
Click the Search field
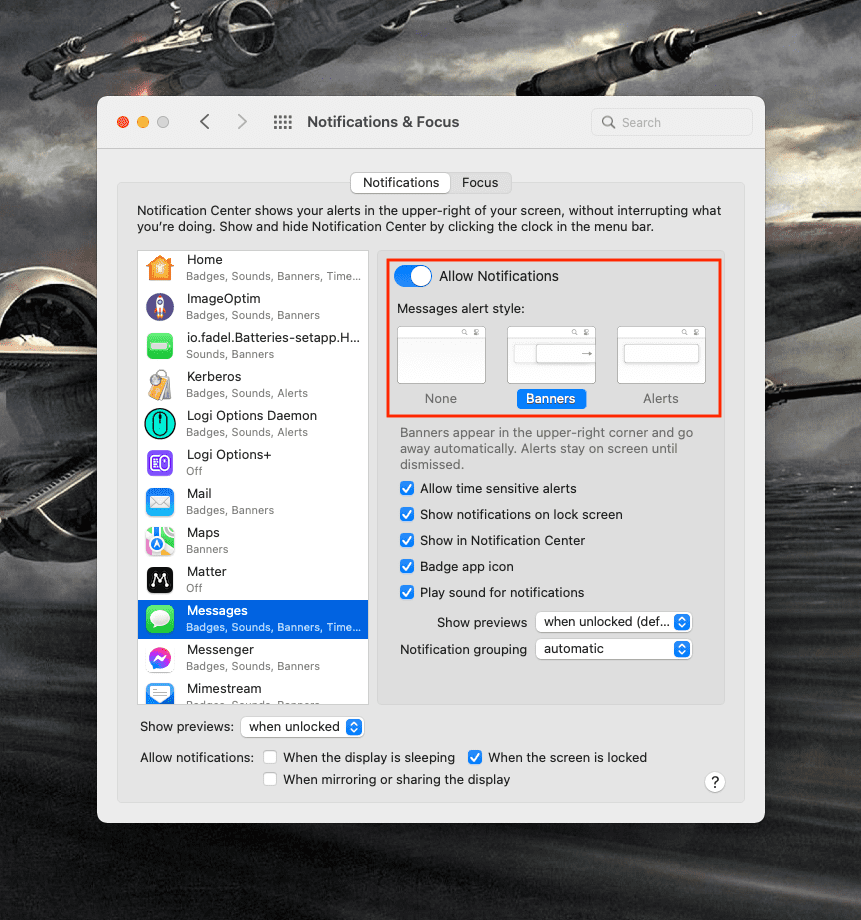672,122
